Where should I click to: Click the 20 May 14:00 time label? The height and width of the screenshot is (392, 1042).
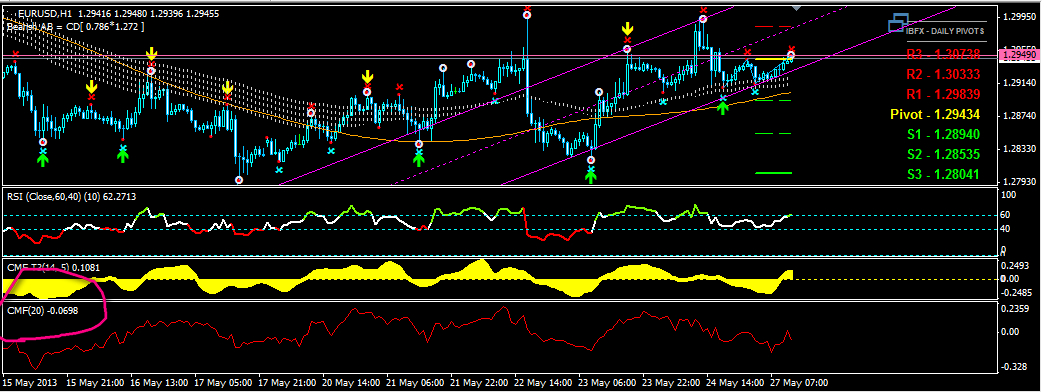pos(350,383)
